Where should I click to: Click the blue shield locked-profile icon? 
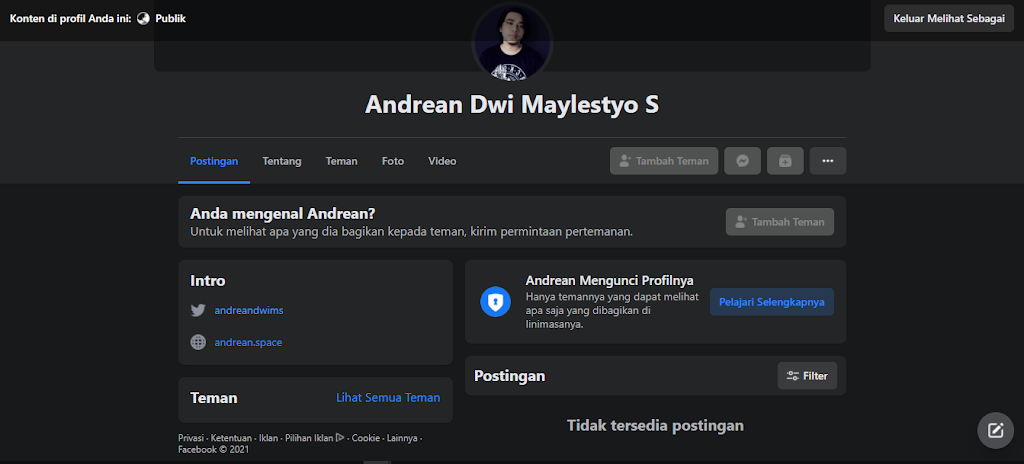[x=496, y=301]
